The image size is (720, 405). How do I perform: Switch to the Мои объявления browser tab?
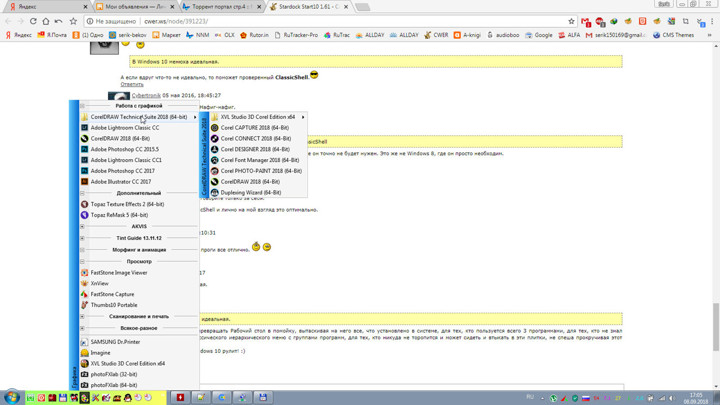tap(135, 7)
